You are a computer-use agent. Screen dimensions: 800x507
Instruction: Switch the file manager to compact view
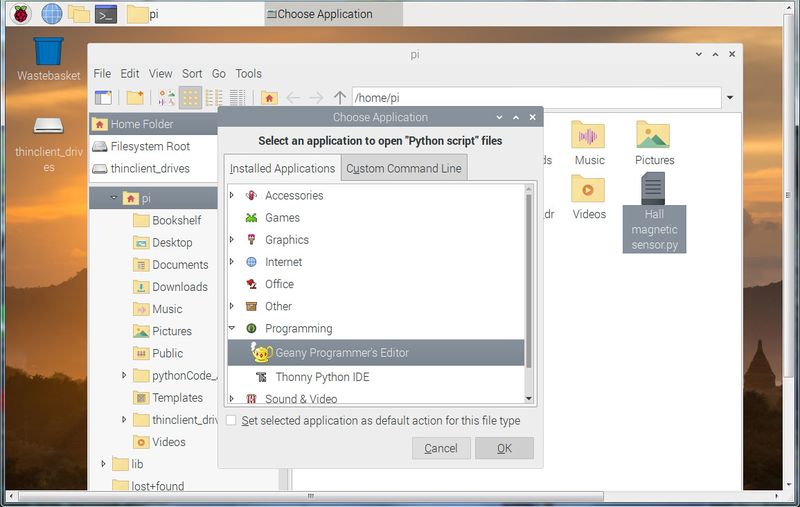tap(214, 97)
